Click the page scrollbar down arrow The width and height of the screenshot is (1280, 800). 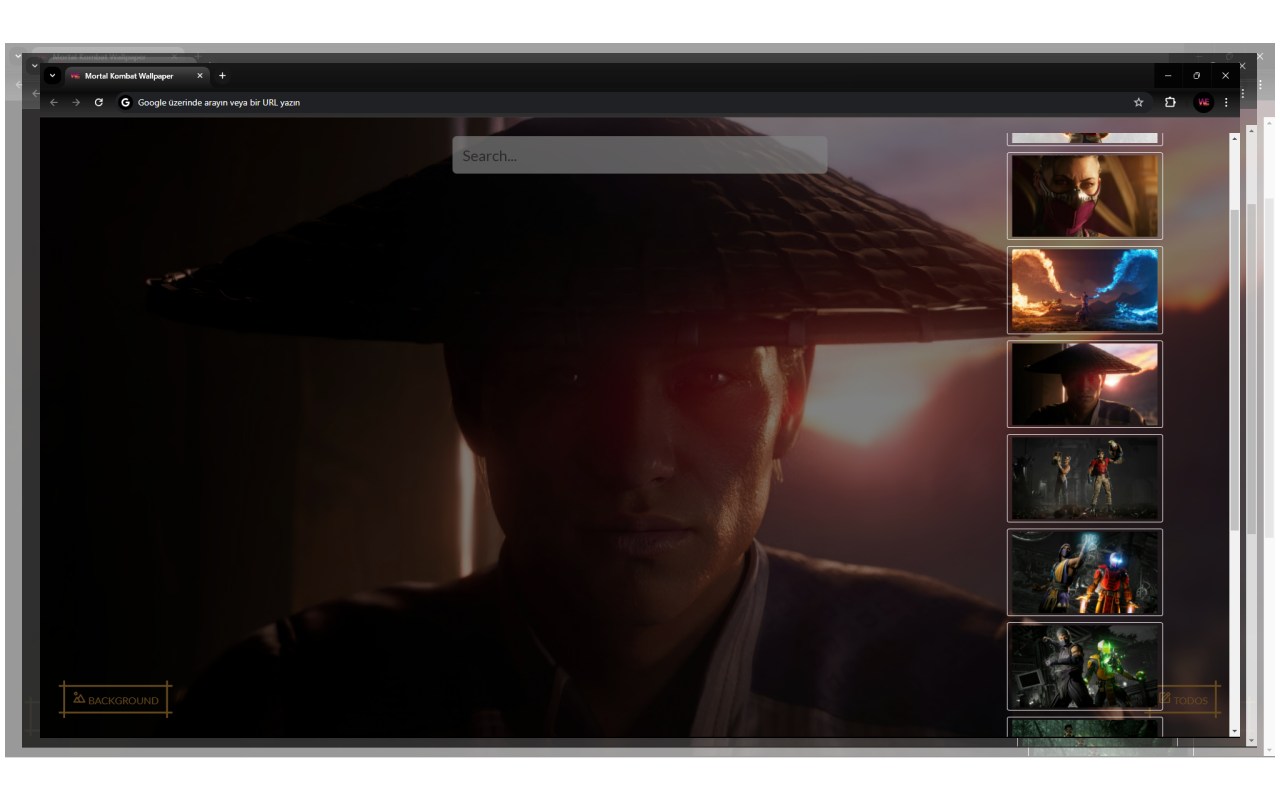tap(1235, 732)
